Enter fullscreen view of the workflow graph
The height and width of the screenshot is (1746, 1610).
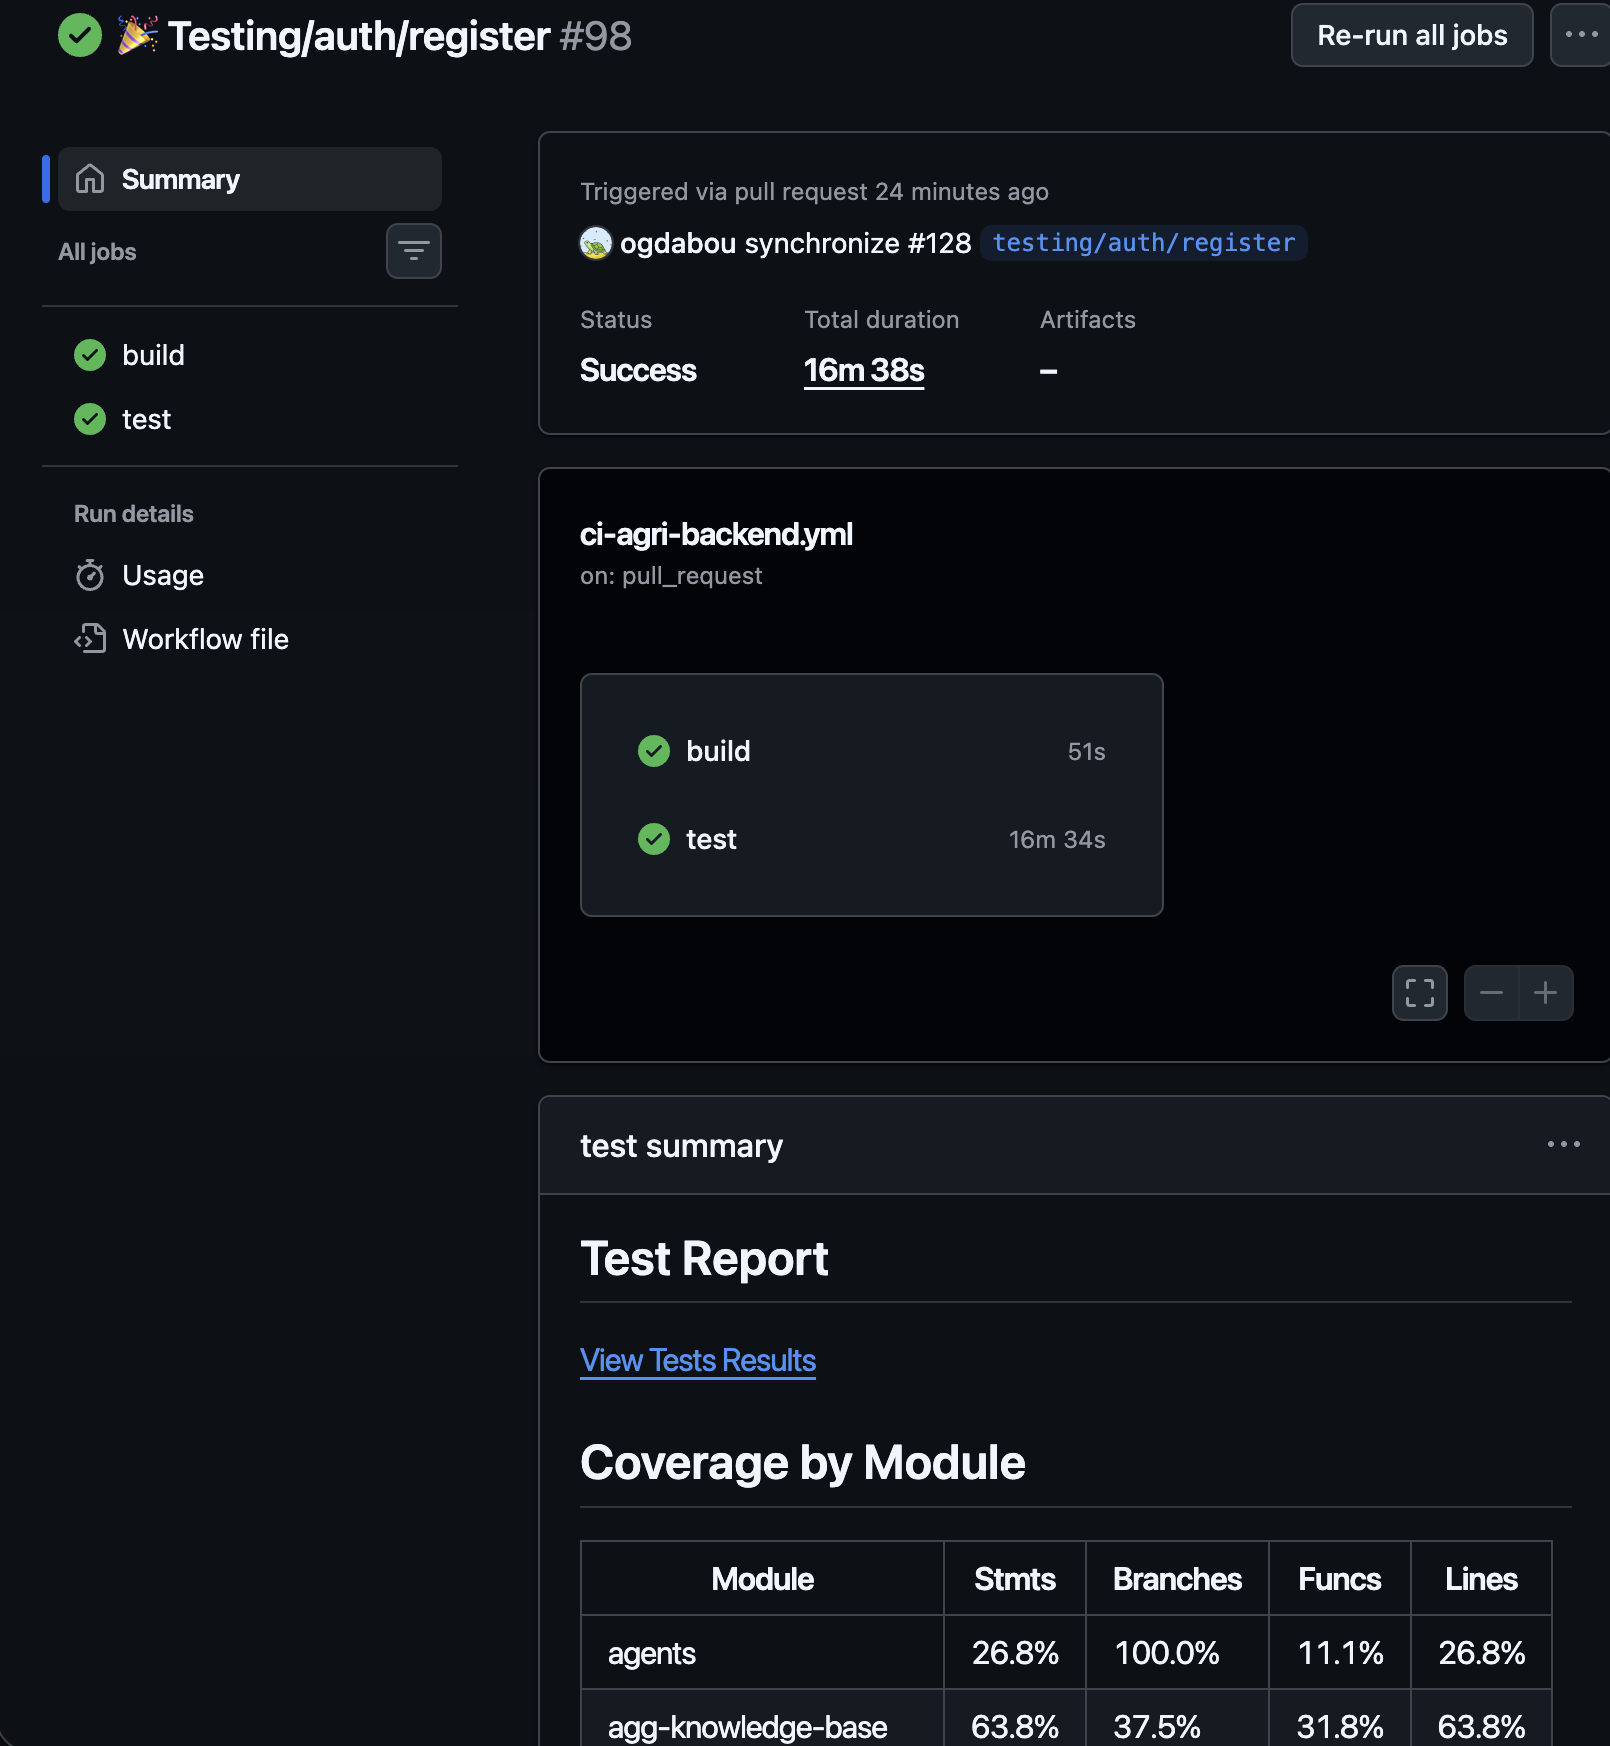click(x=1419, y=993)
